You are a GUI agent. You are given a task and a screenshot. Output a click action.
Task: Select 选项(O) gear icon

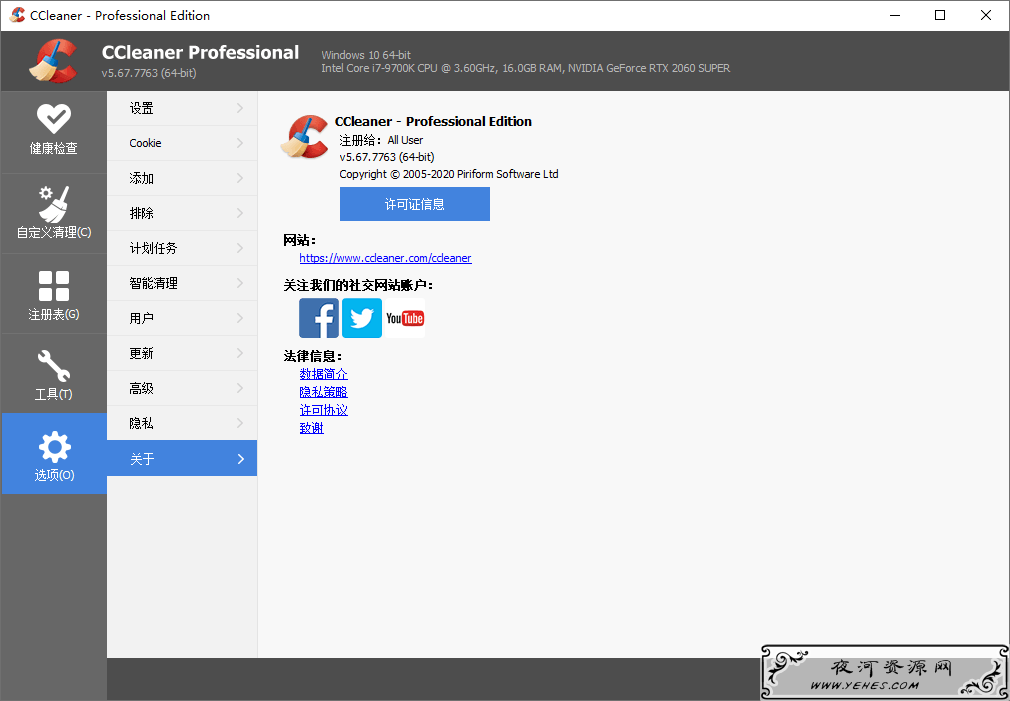(x=53, y=454)
